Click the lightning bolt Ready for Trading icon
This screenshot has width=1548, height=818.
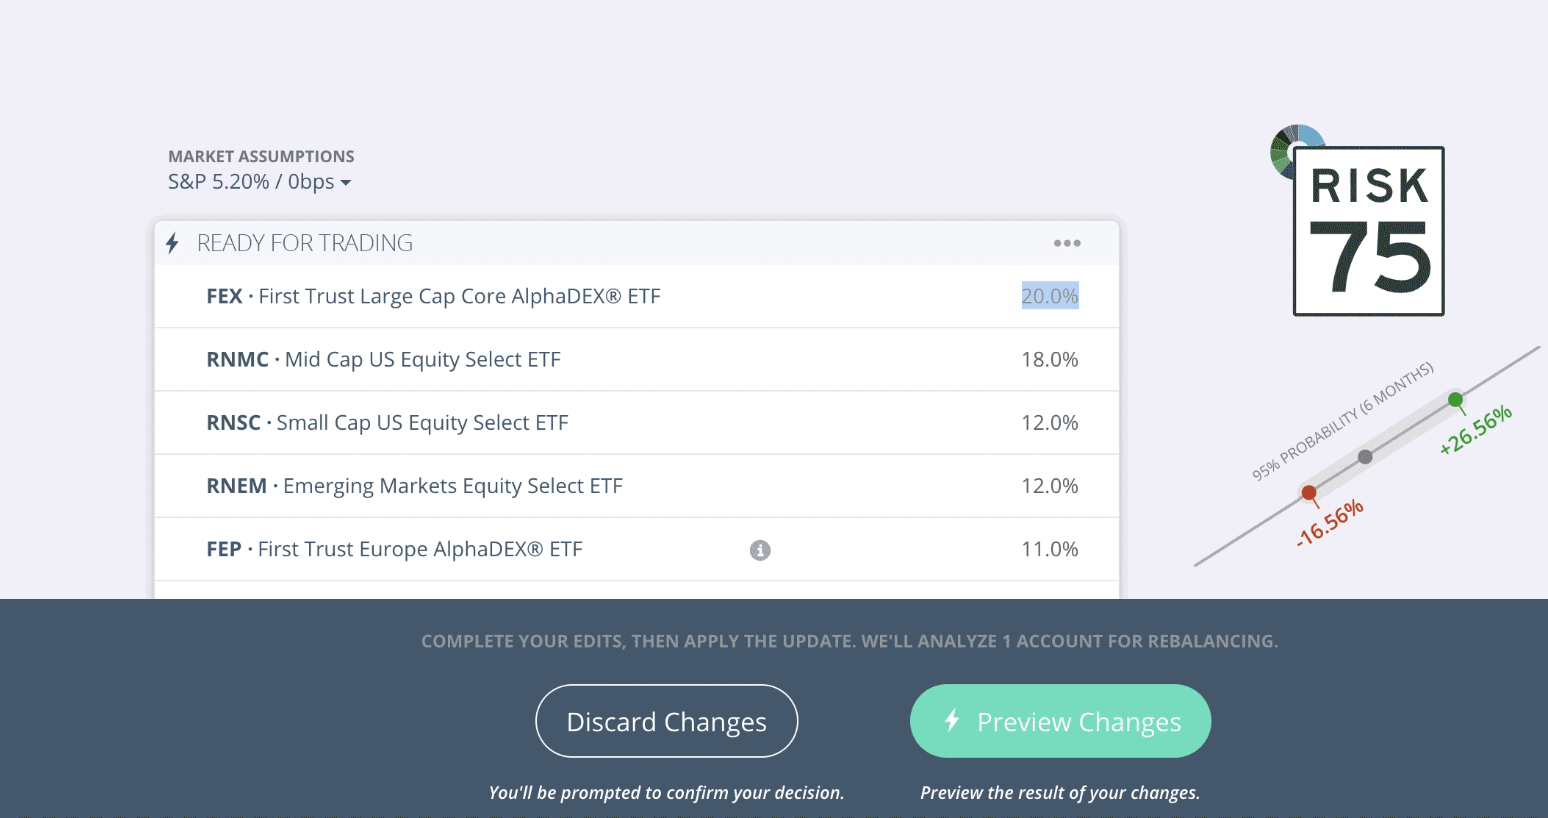[172, 243]
